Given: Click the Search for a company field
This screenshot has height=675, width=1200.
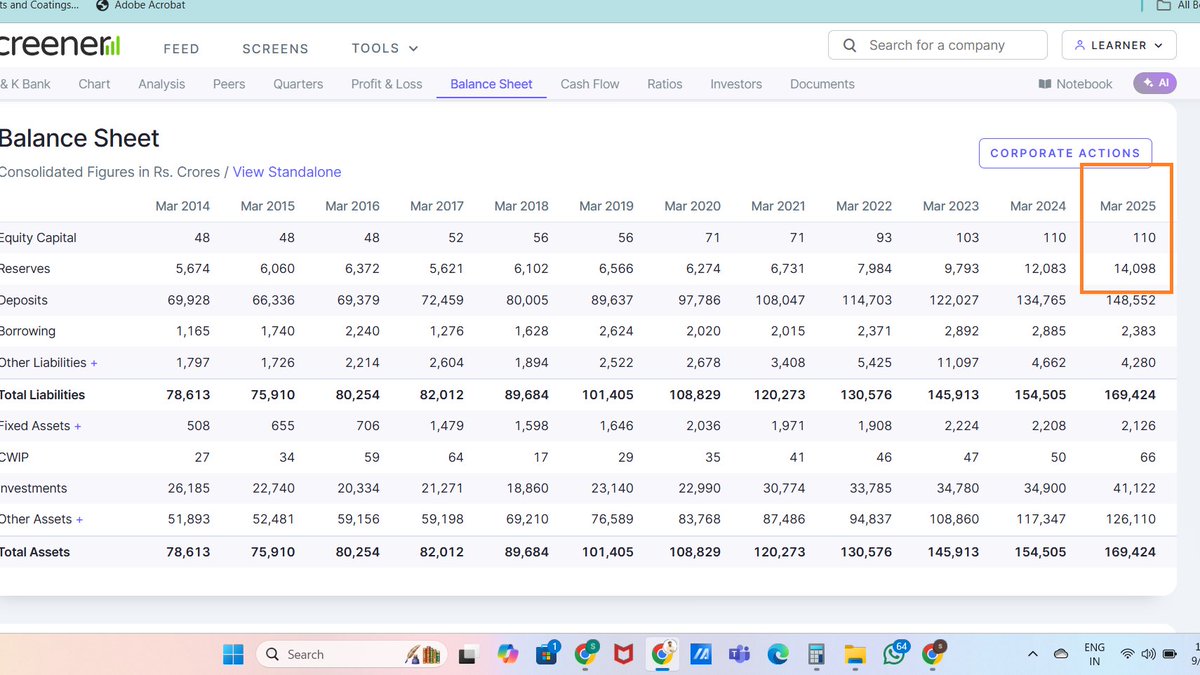Looking at the screenshot, I should click(937, 45).
